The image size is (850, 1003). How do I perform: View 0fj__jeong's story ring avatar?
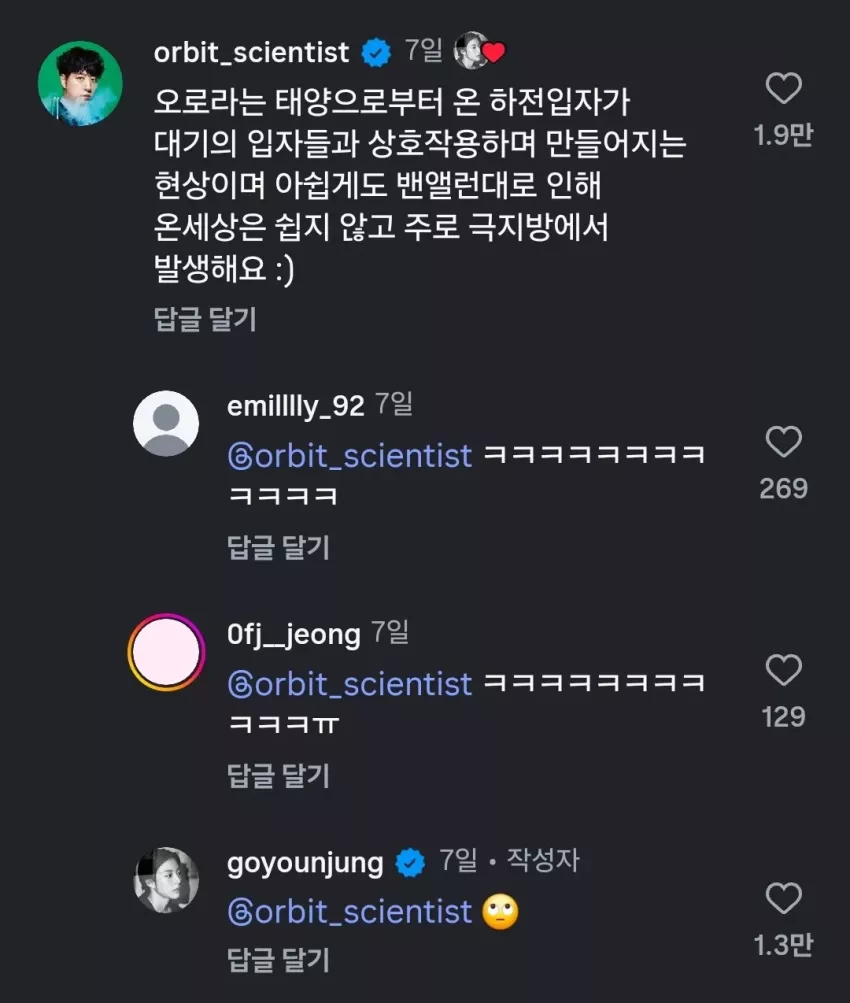(166, 652)
